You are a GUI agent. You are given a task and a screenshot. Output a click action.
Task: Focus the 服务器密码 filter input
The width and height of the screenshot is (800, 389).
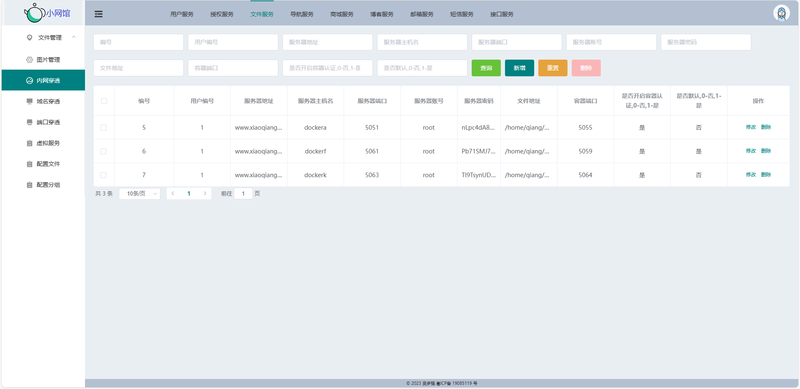click(706, 42)
